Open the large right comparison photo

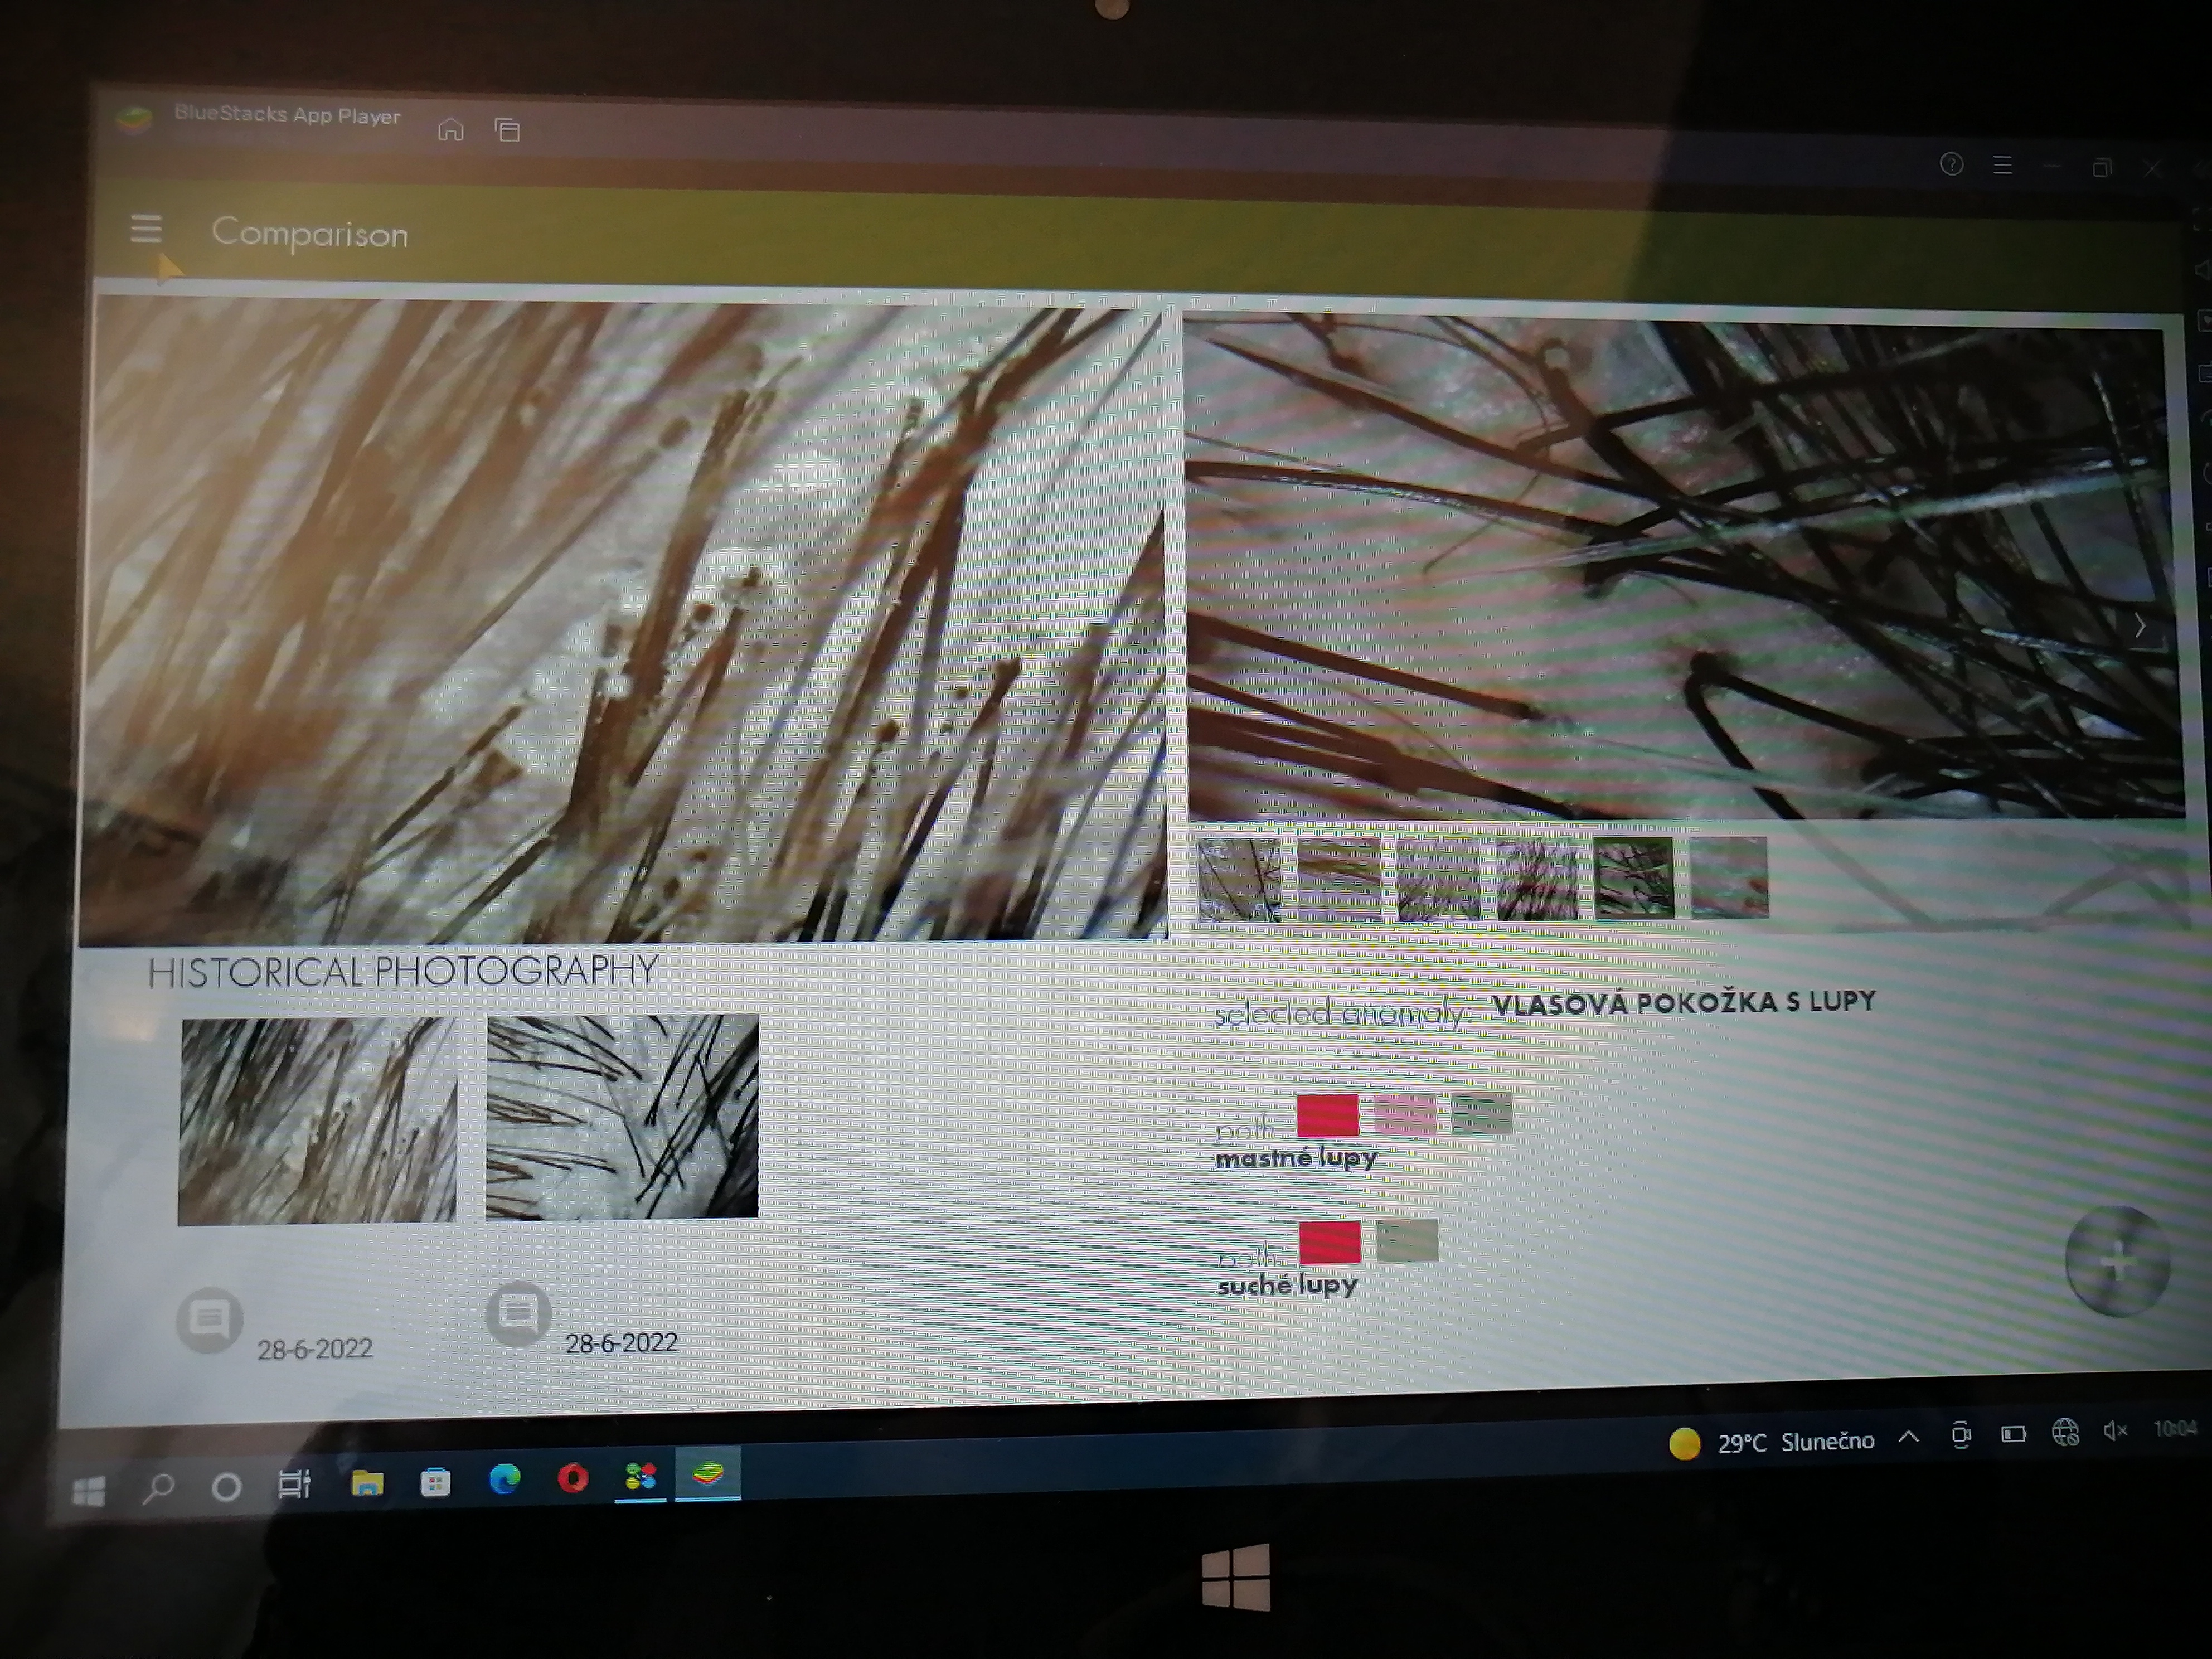pyautogui.click(x=1684, y=567)
